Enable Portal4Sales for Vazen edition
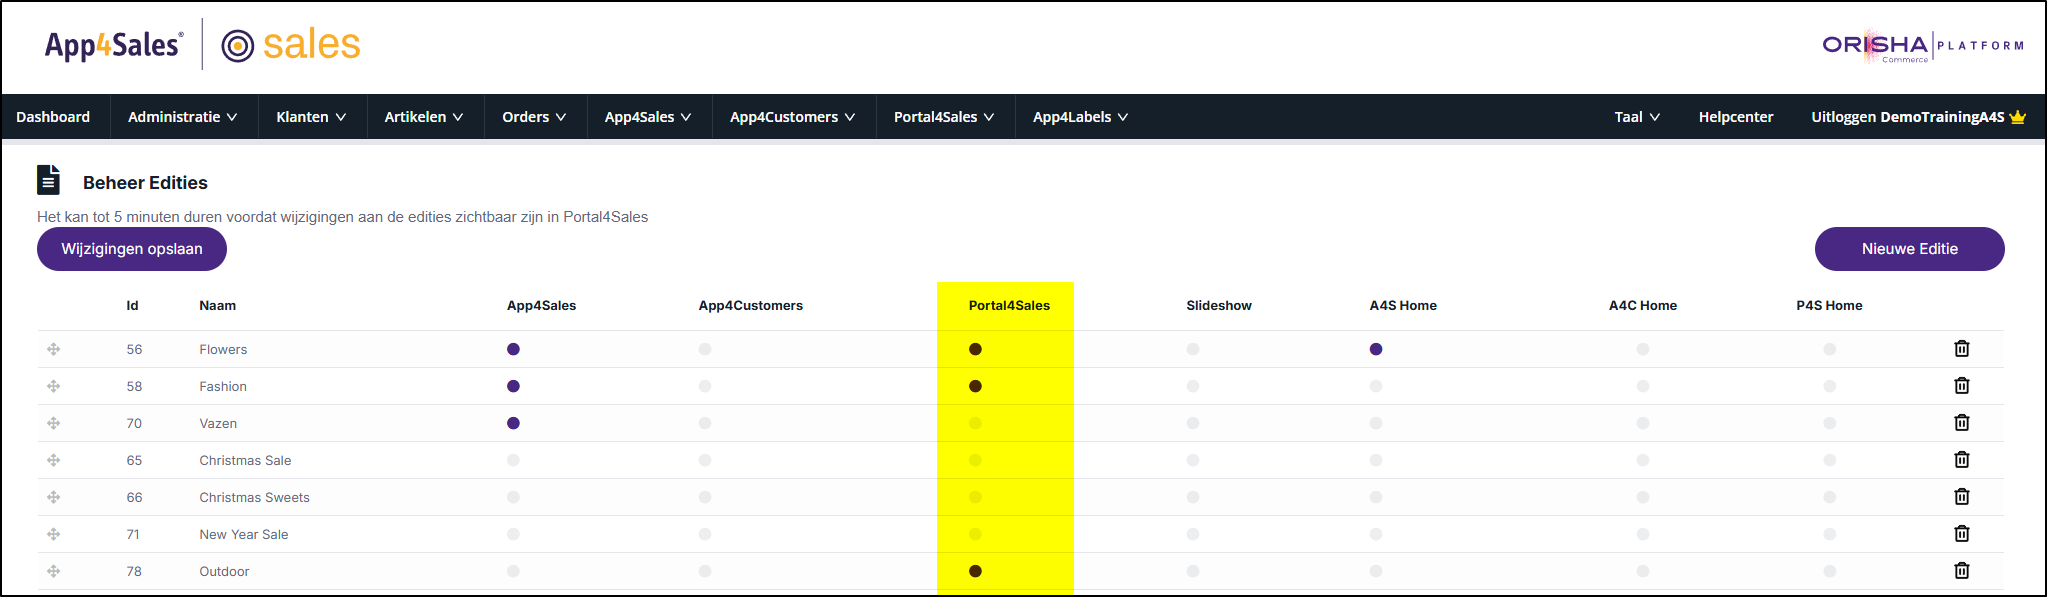The width and height of the screenshot is (2047, 597). pos(975,423)
